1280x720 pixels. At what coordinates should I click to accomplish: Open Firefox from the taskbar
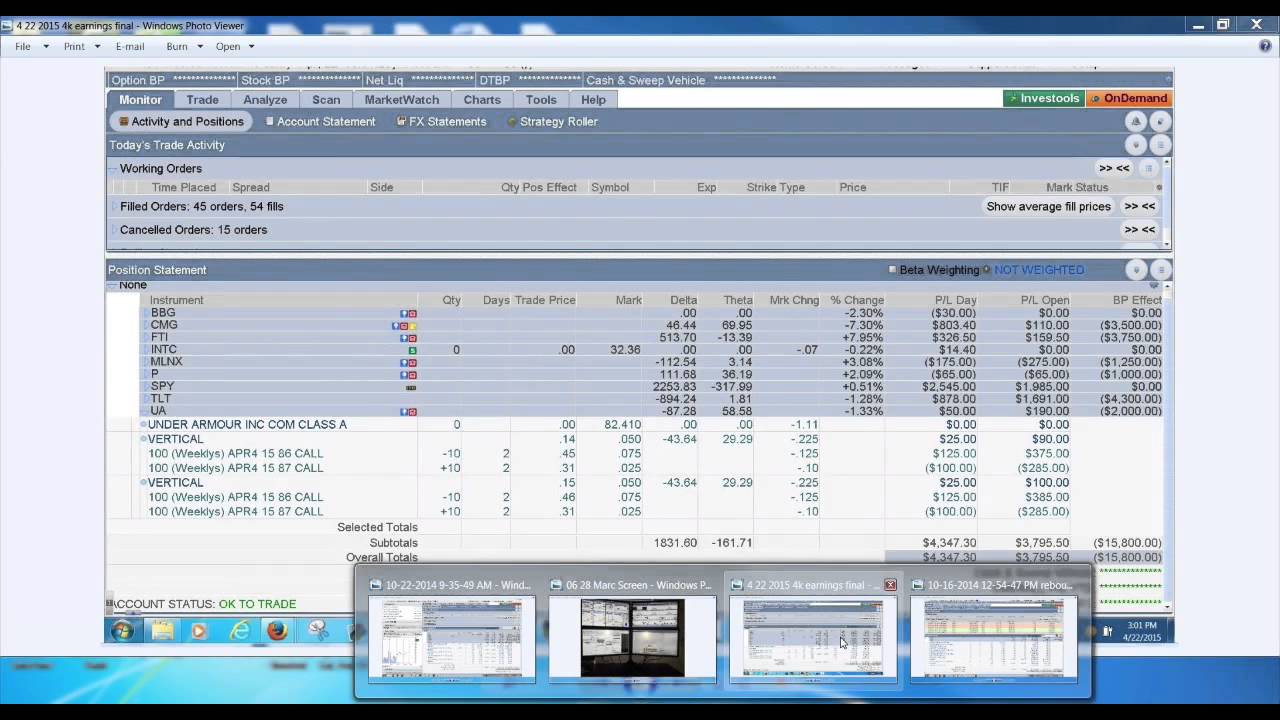click(x=277, y=631)
